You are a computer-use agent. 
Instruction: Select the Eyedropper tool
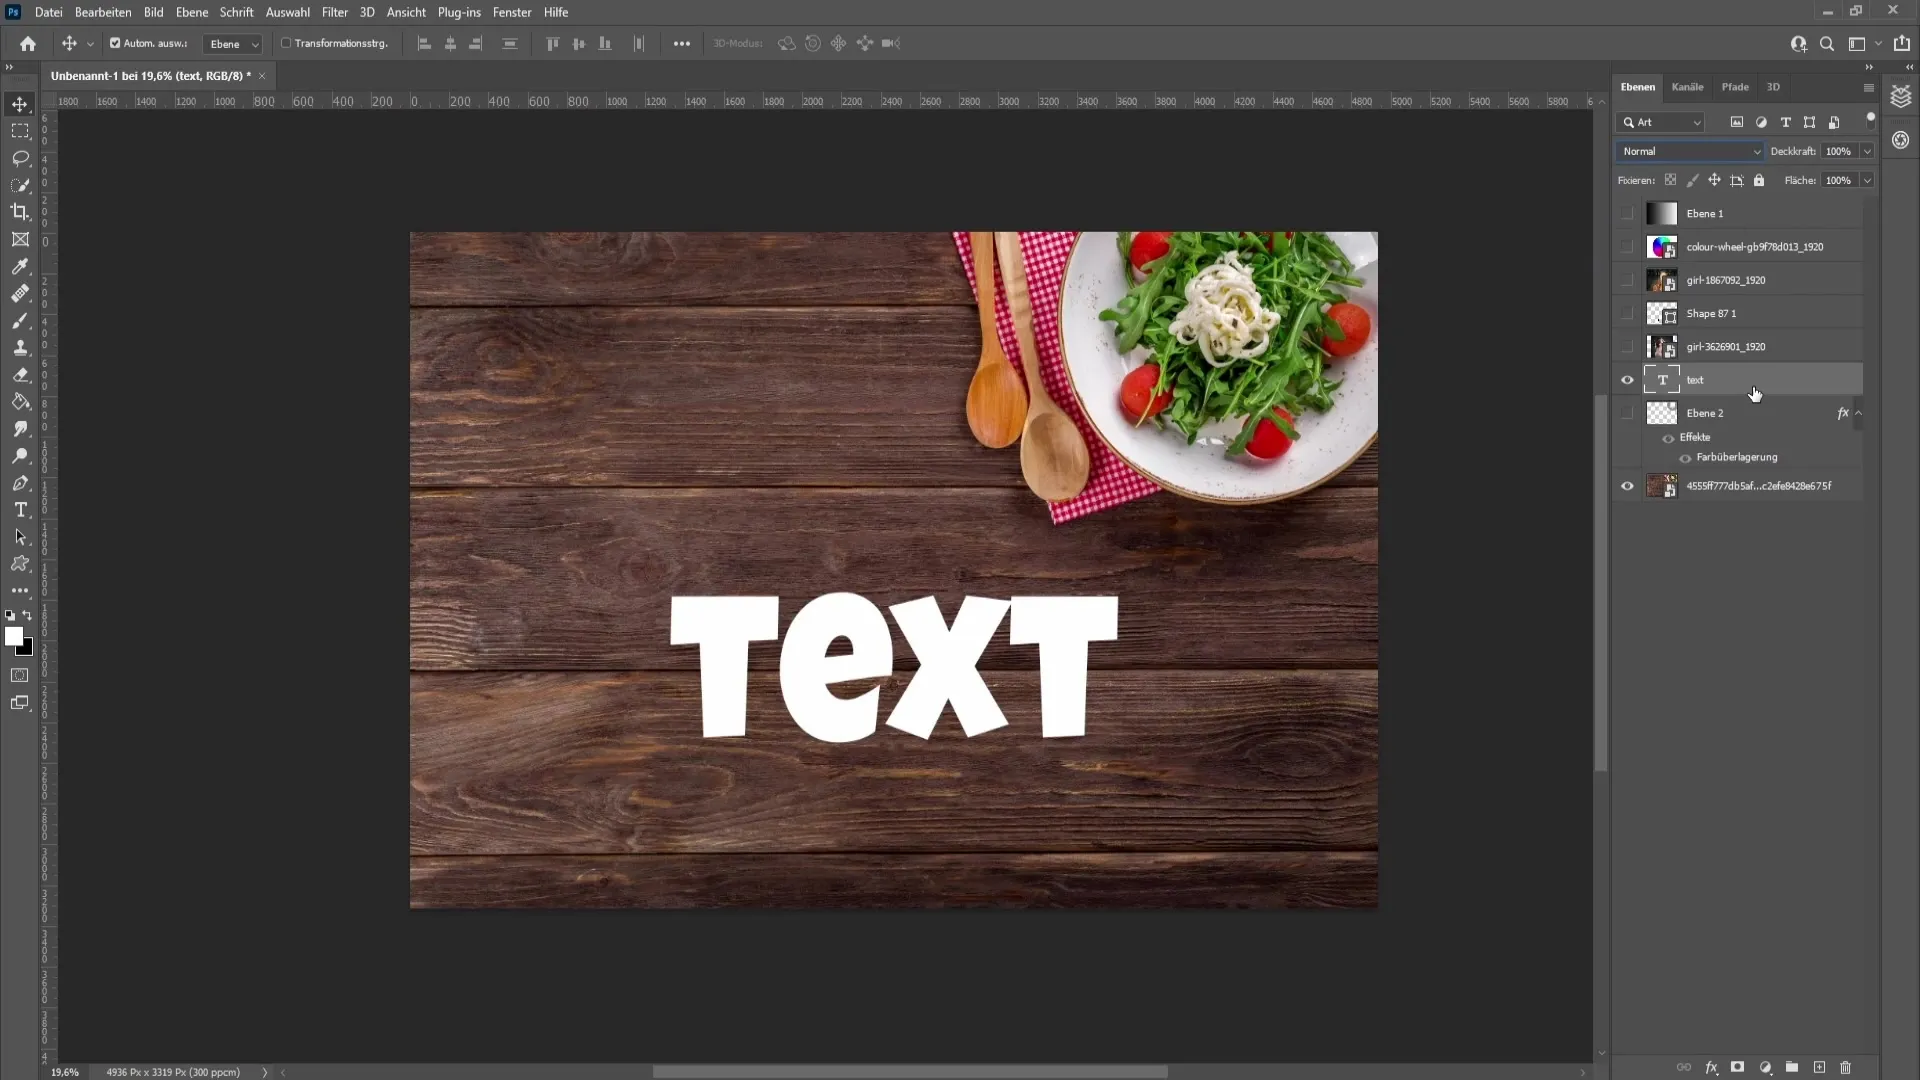(20, 266)
